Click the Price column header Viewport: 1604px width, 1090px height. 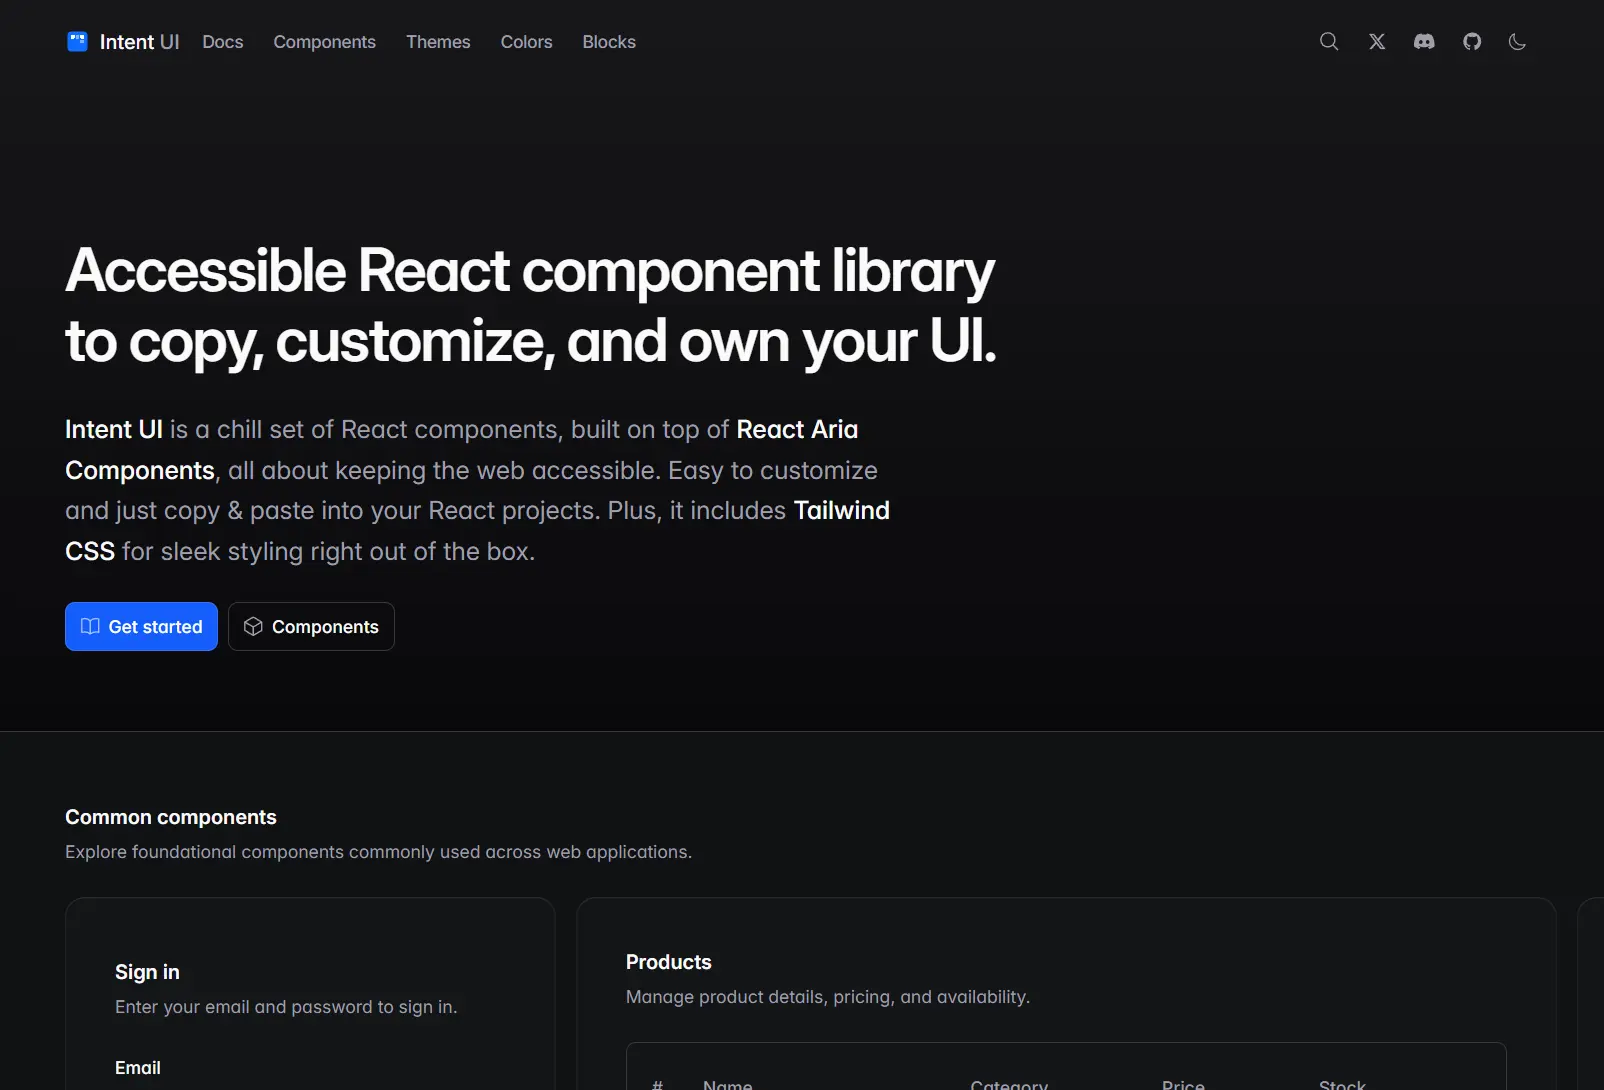coord(1184,1083)
